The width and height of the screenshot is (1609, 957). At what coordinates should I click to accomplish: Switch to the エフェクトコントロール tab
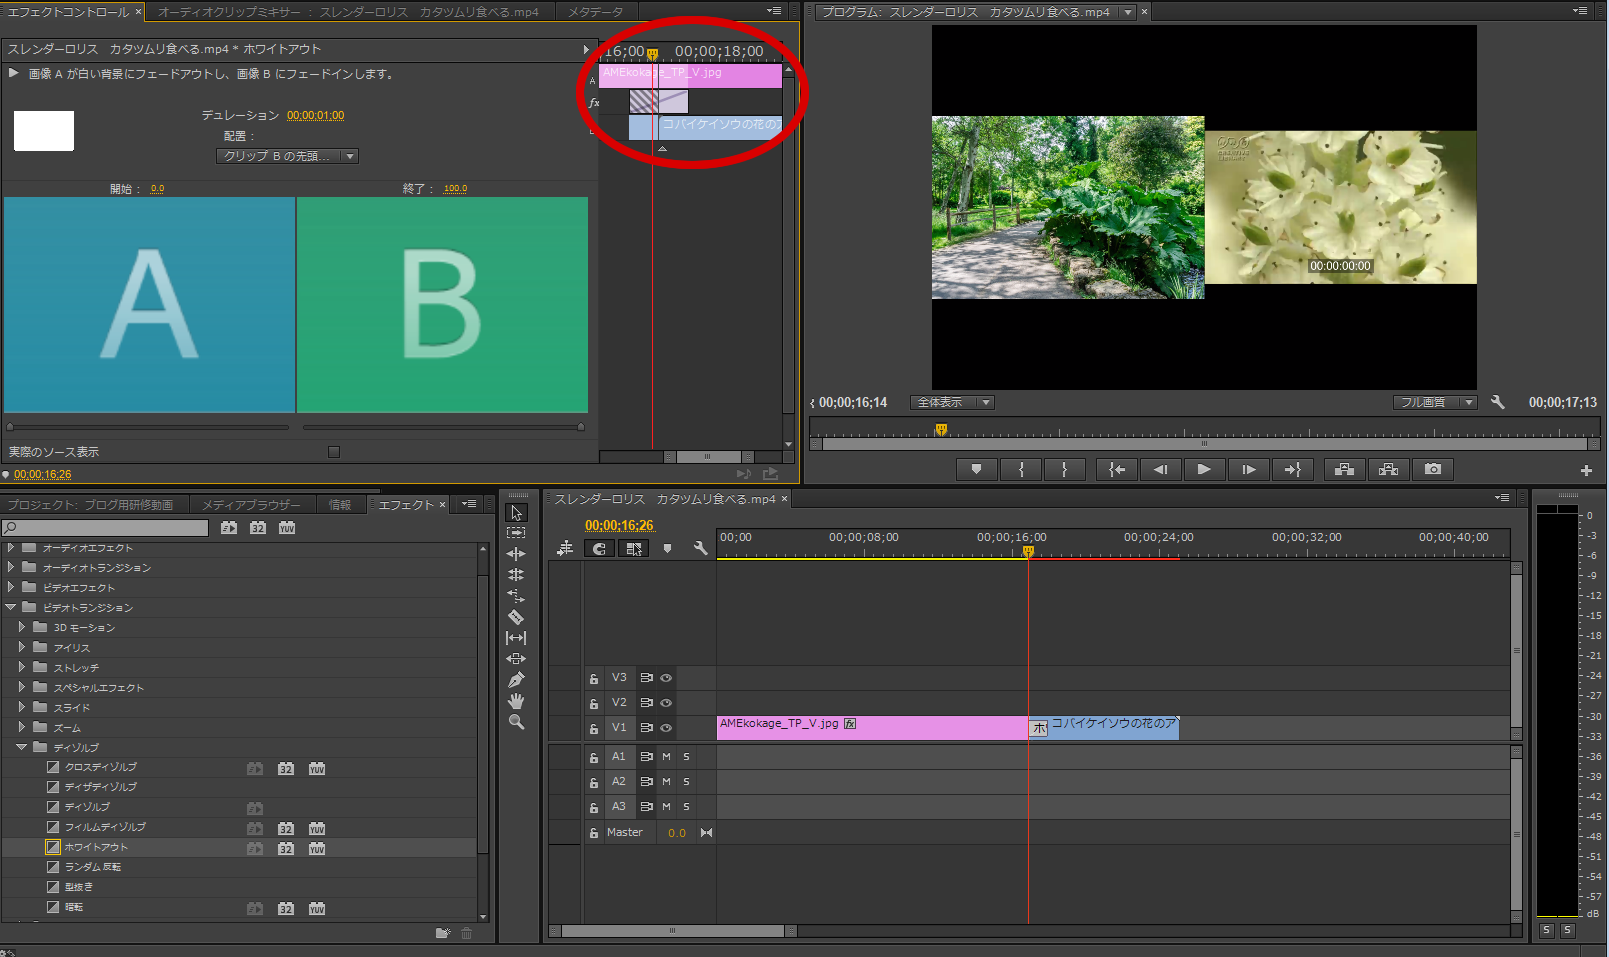coord(68,12)
